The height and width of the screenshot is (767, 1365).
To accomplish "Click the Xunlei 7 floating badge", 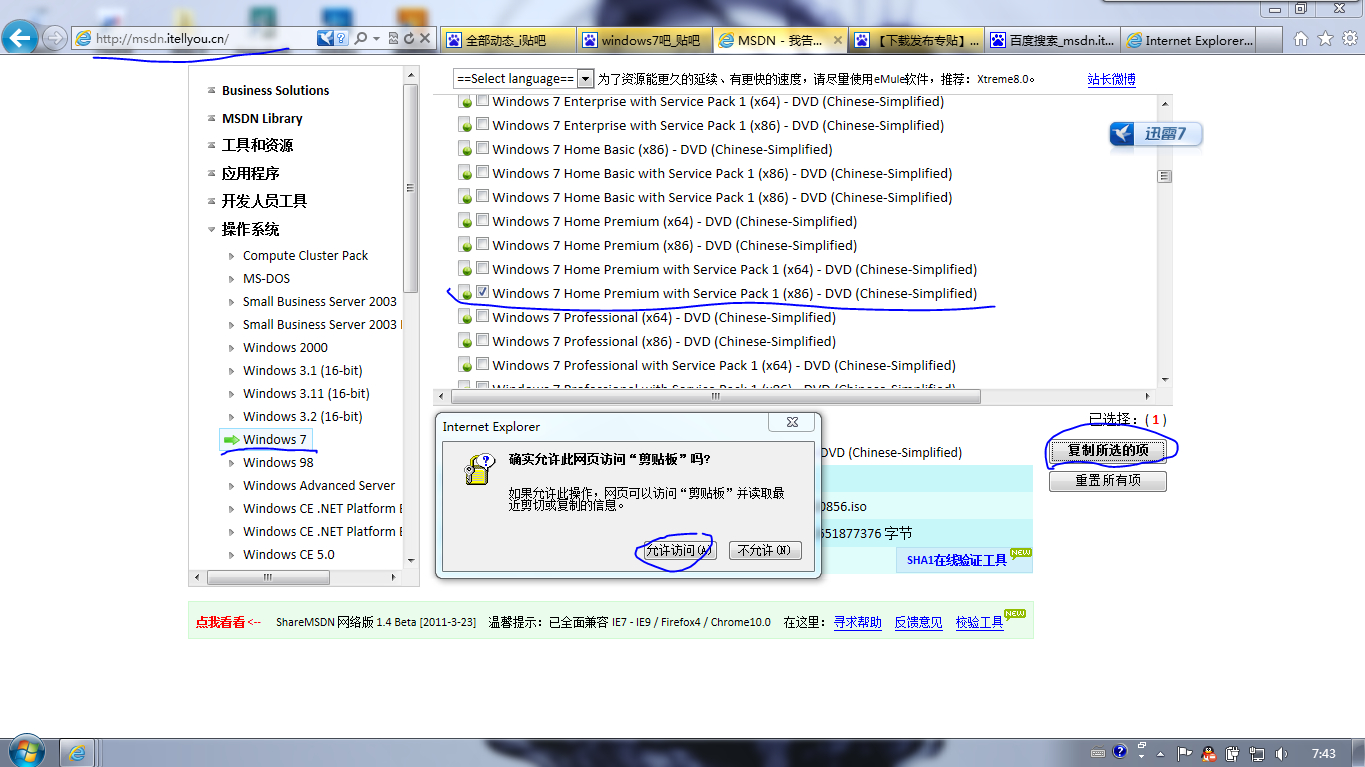I will tap(1156, 134).
